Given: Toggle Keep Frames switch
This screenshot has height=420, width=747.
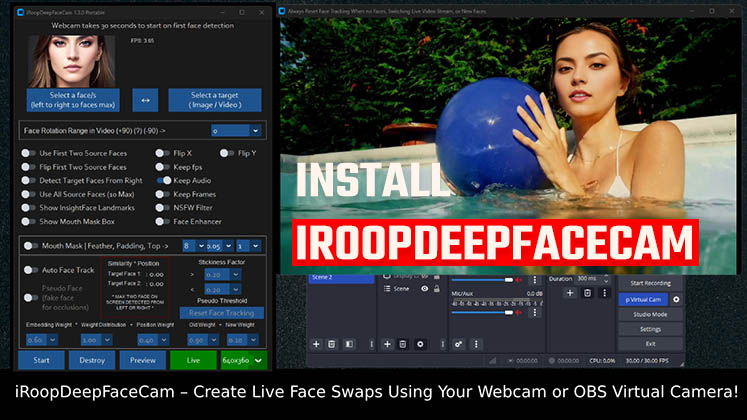Looking at the screenshot, I should coord(162,194).
